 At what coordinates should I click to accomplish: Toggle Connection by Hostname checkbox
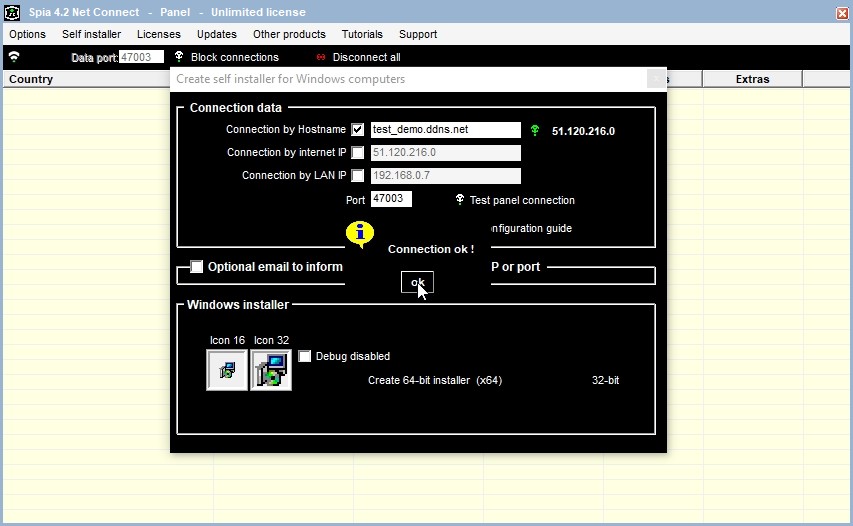pos(357,129)
